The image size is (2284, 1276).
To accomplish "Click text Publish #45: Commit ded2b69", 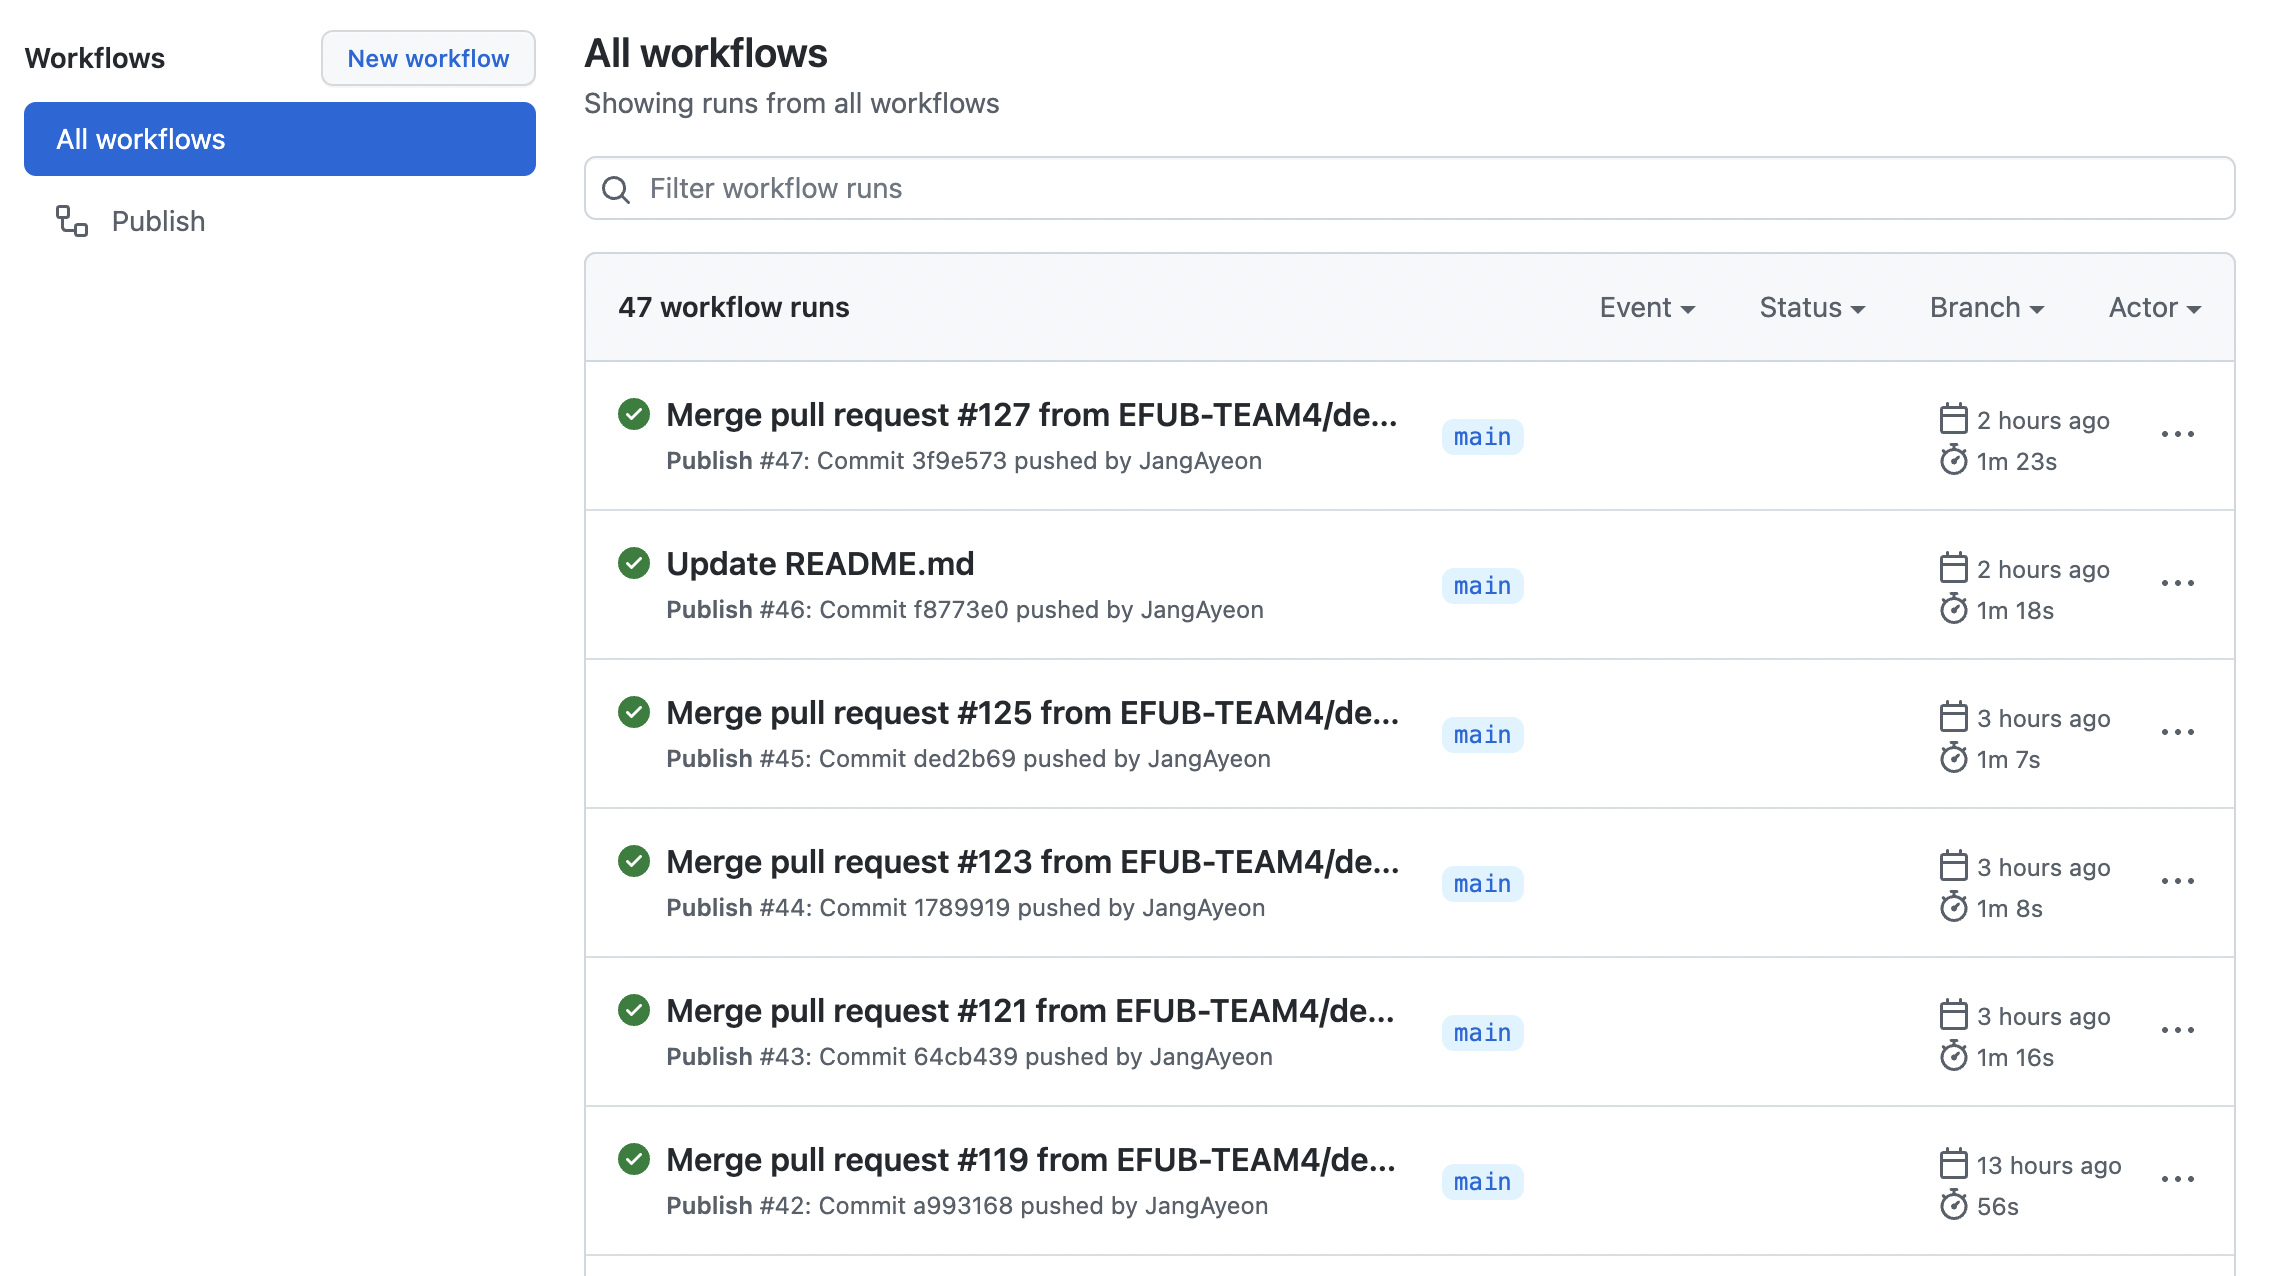I will (841, 759).
